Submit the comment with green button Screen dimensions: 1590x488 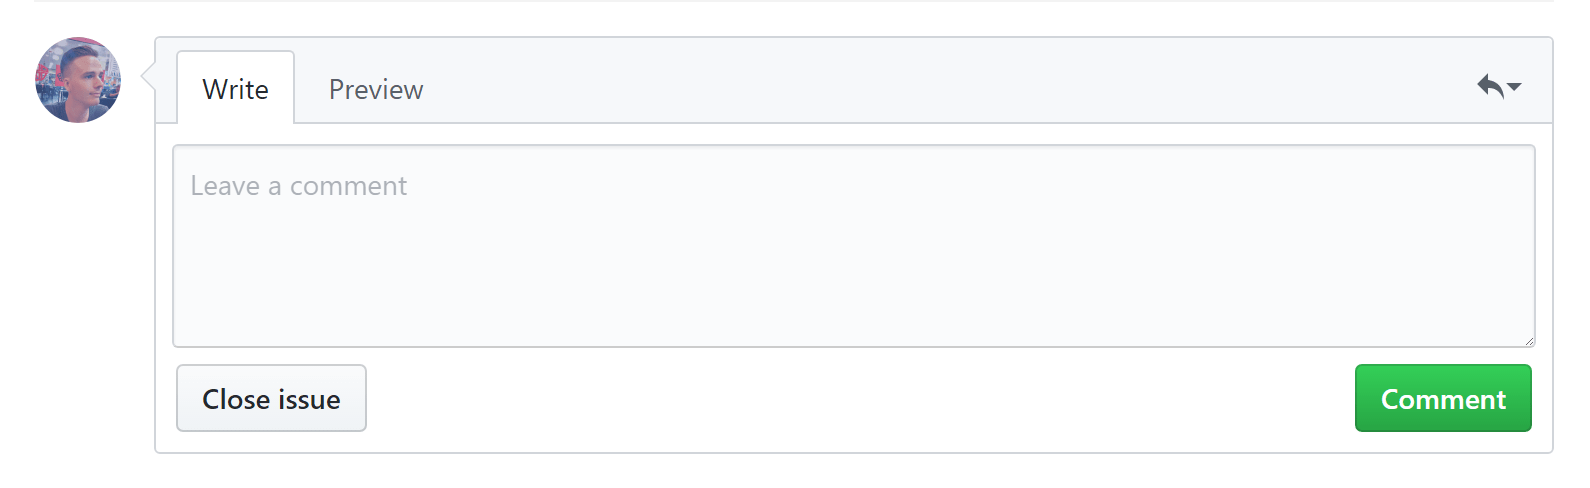pyautogui.click(x=1442, y=398)
